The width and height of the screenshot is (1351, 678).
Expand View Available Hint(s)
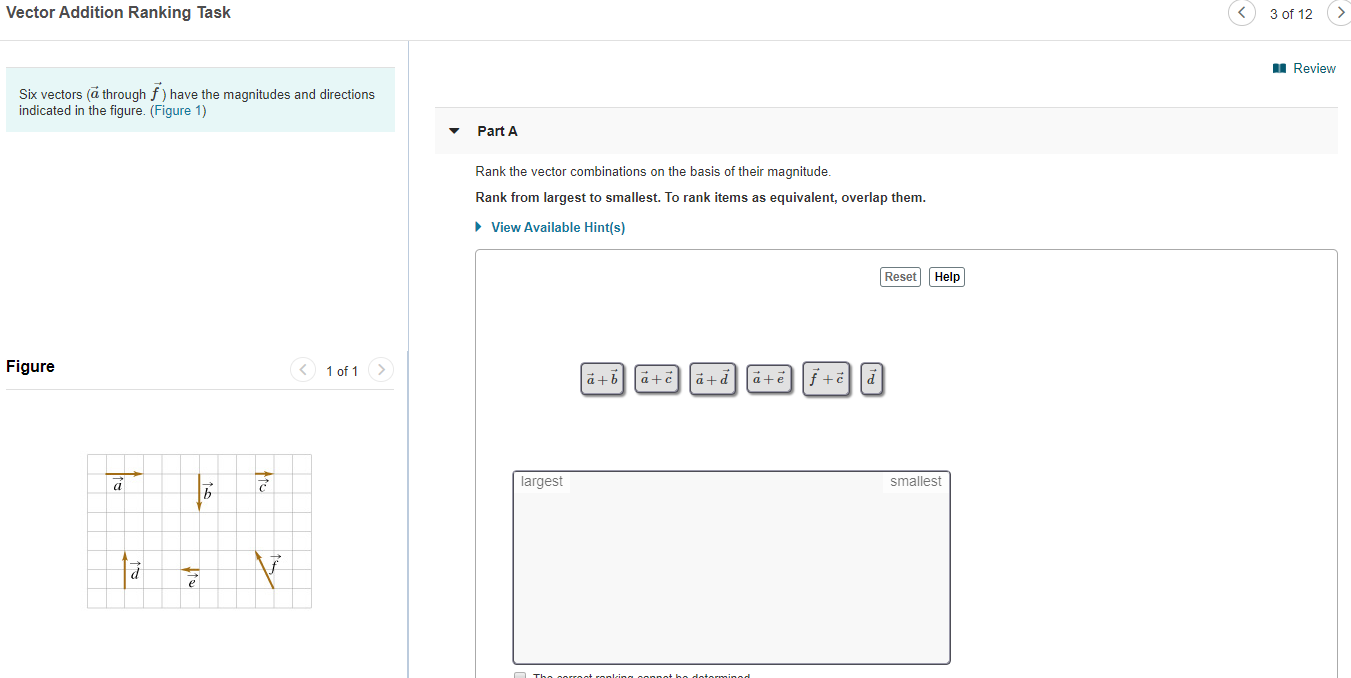pos(557,227)
